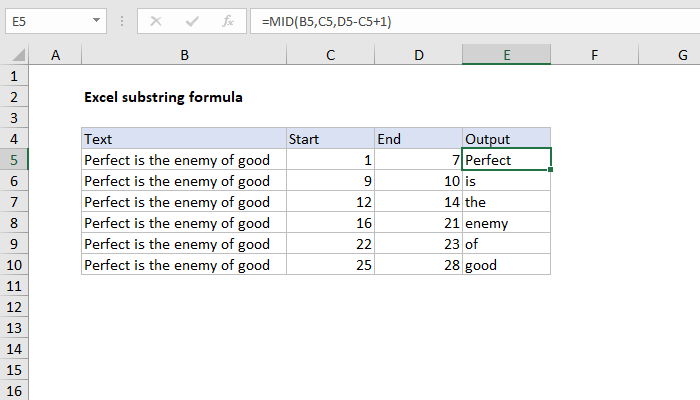Select column B header
Screen dimensions: 700x400
click(x=184, y=55)
